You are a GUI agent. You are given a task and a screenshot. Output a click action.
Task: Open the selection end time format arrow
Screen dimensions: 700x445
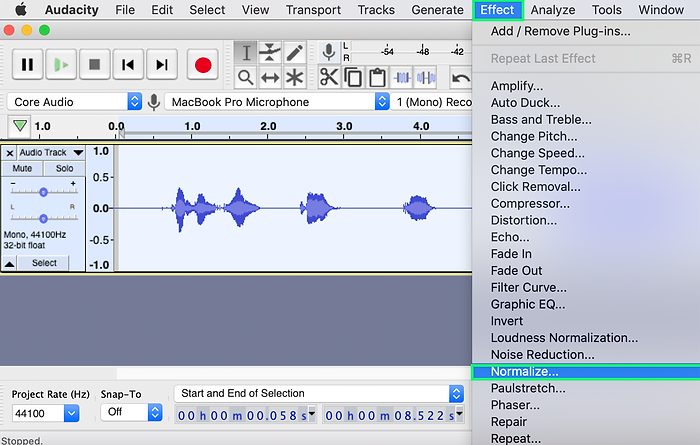tap(459, 414)
